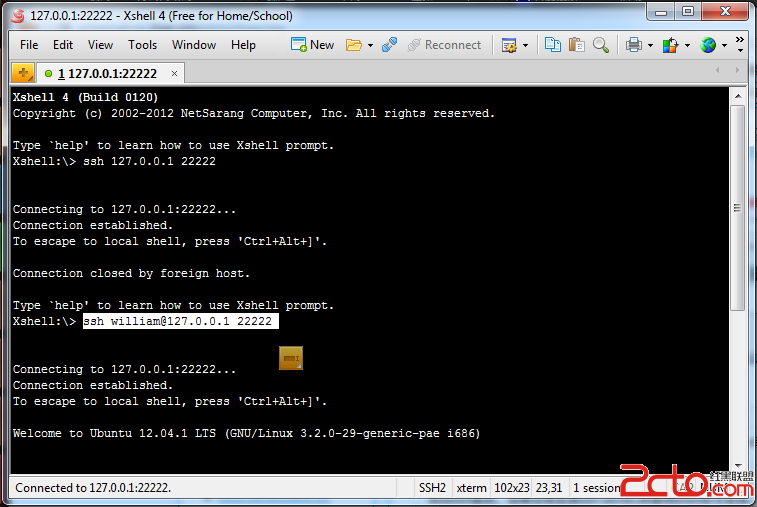Click the Copy icon in toolbar
The image size is (757, 507).
(552, 45)
